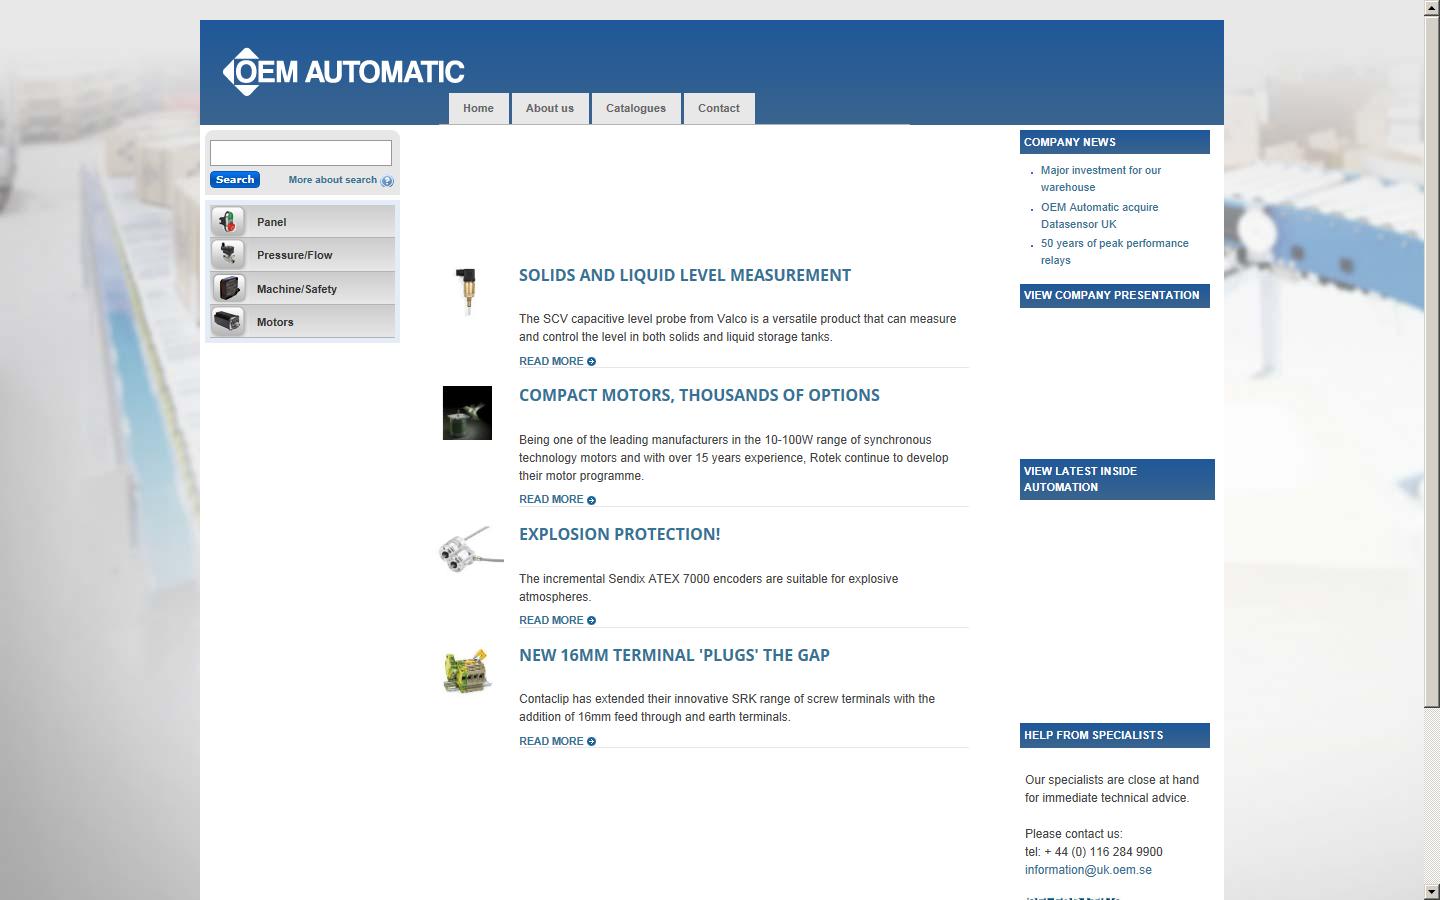Click the scroll down arrow on scrollbar
The image size is (1440, 900).
(x=1431, y=891)
